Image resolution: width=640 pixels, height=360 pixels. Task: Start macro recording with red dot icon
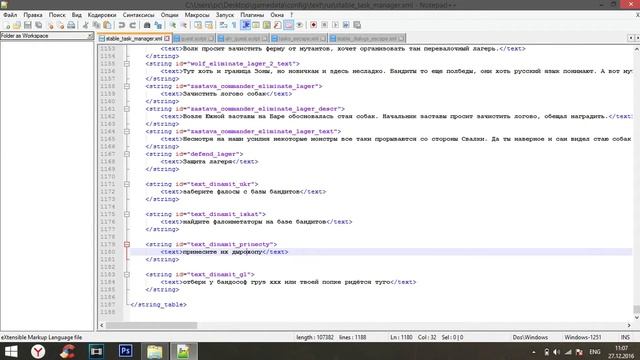pyautogui.click(x=313, y=25)
